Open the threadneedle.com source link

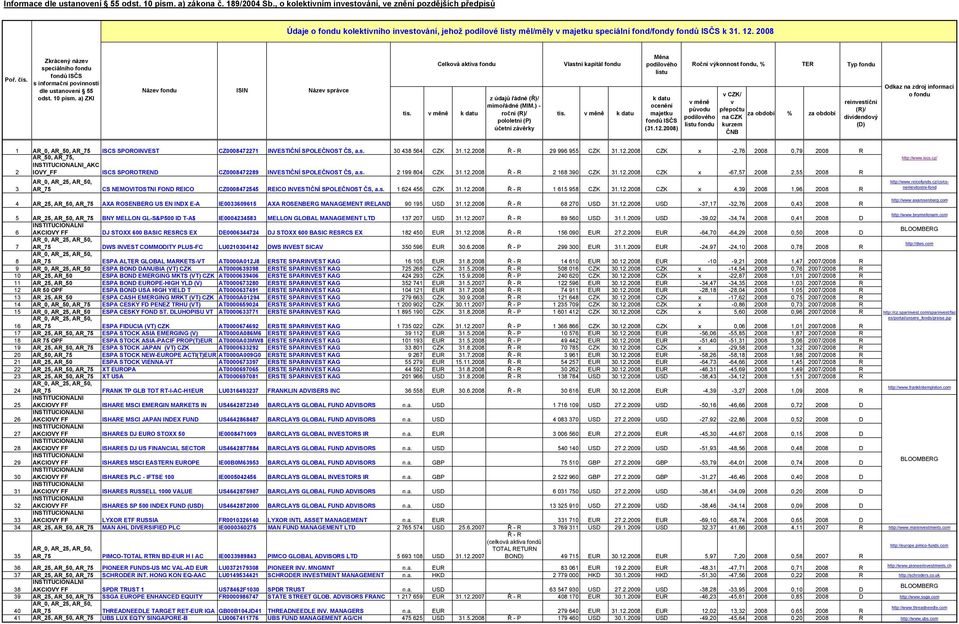[919, 607]
